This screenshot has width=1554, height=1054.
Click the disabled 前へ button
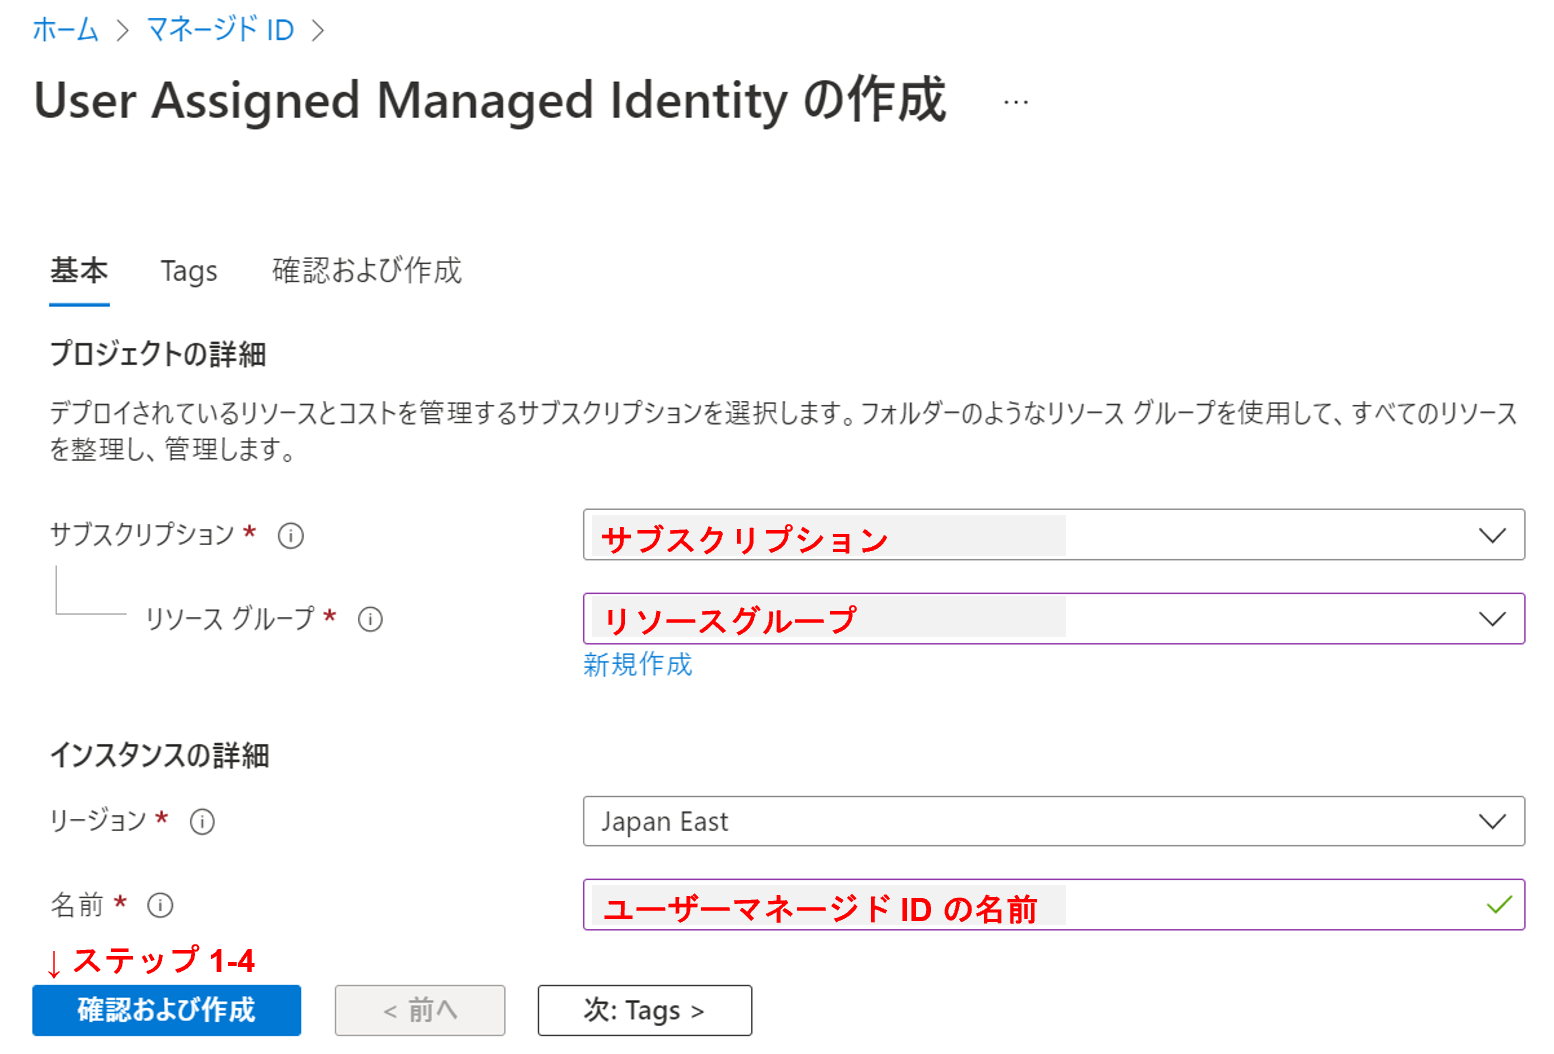coord(419,1010)
